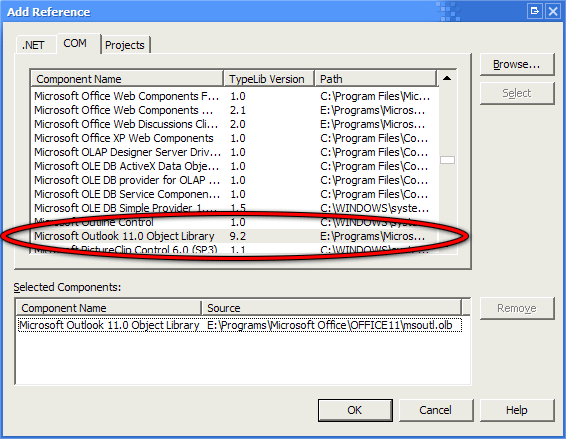The image size is (566, 439).
Task: Click Source column header in Selected Components
Action: coord(332,308)
